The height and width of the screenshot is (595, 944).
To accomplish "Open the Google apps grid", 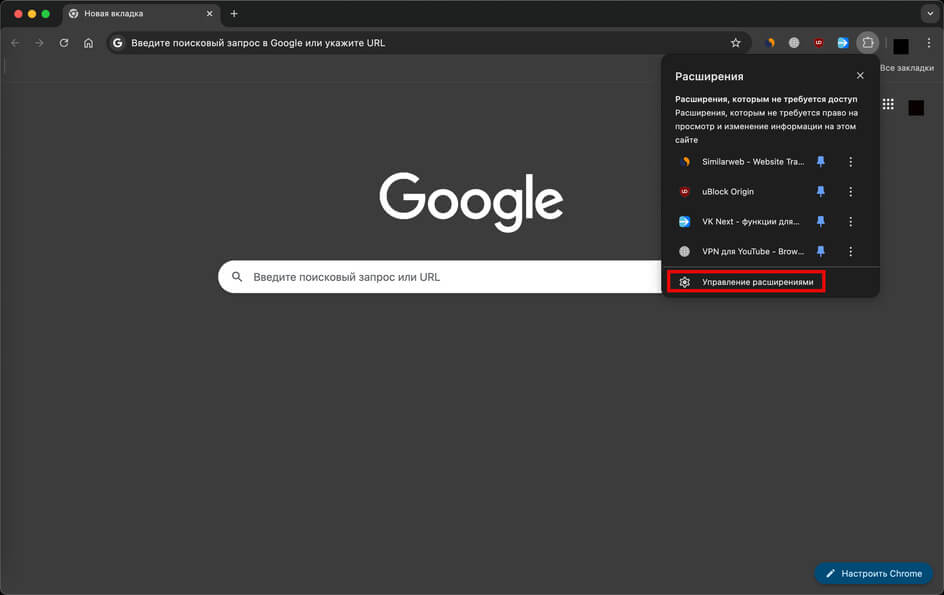I will click(x=888, y=104).
